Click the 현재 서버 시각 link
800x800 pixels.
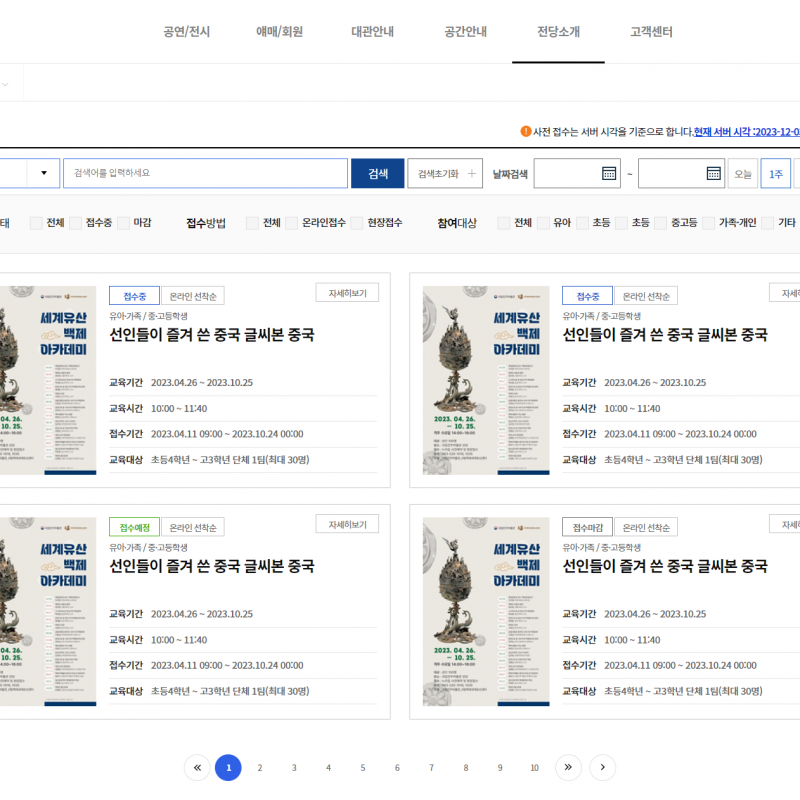click(746, 131)
